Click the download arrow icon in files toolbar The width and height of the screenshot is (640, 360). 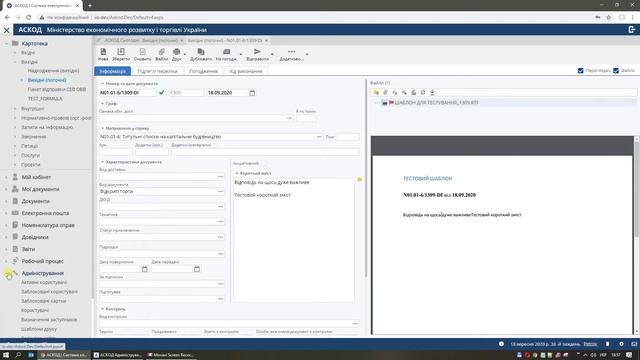click(432, 93)
